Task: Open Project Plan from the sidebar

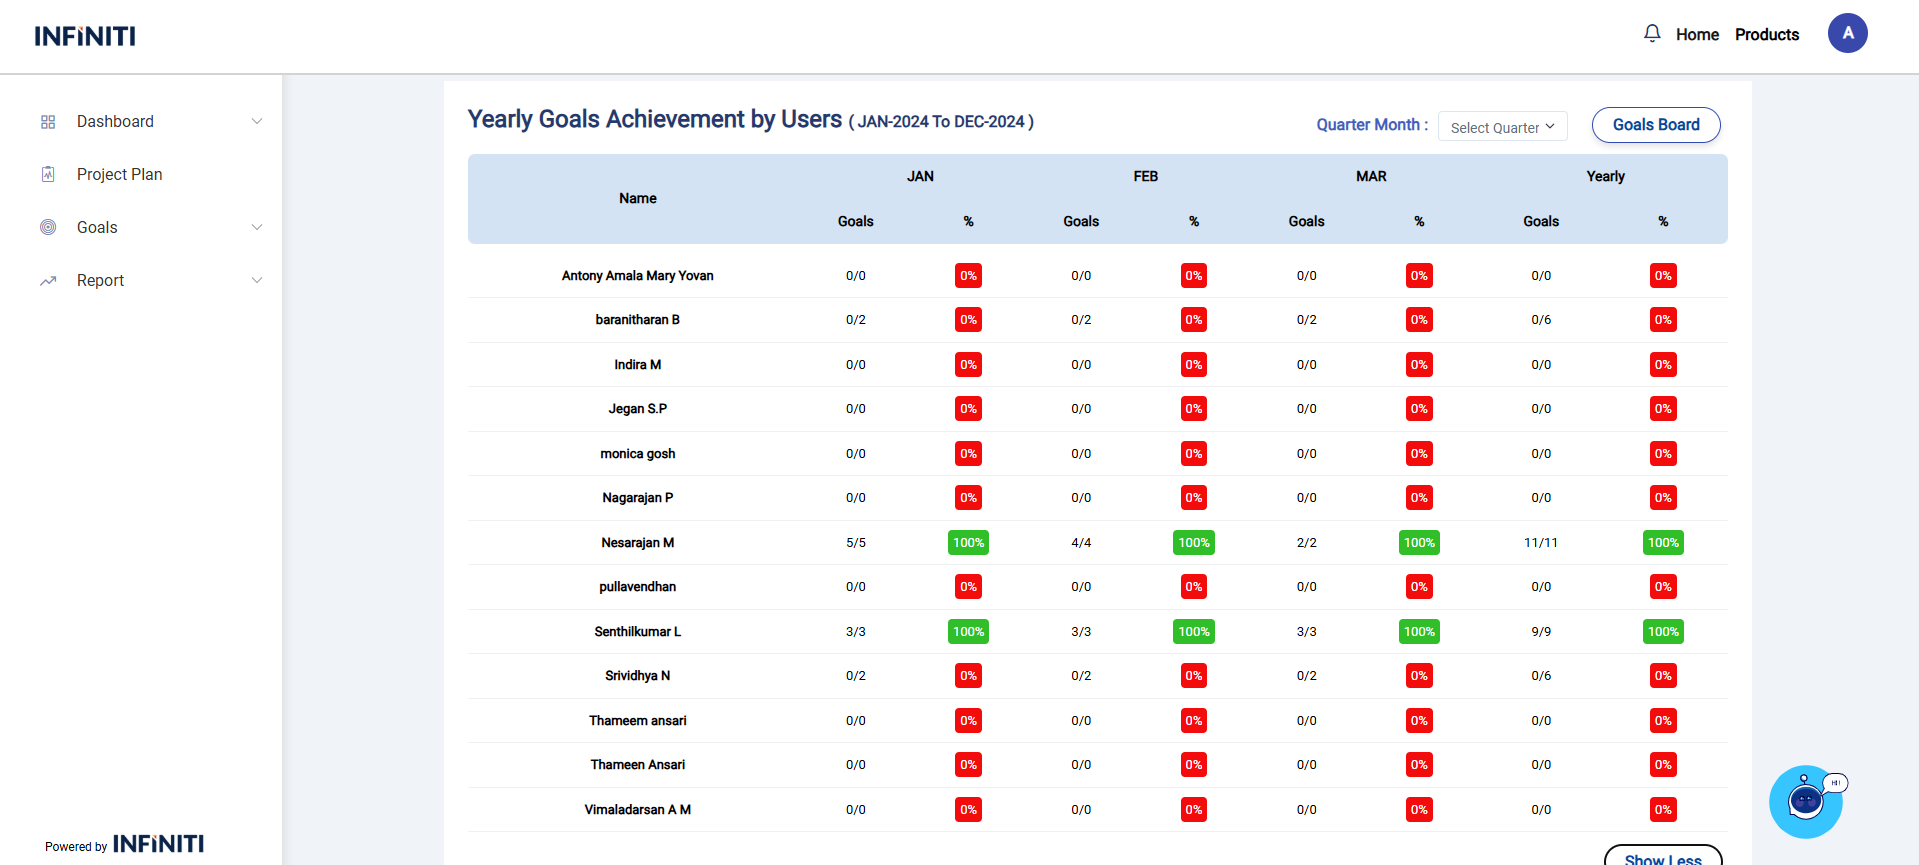Action: [119, 175]
